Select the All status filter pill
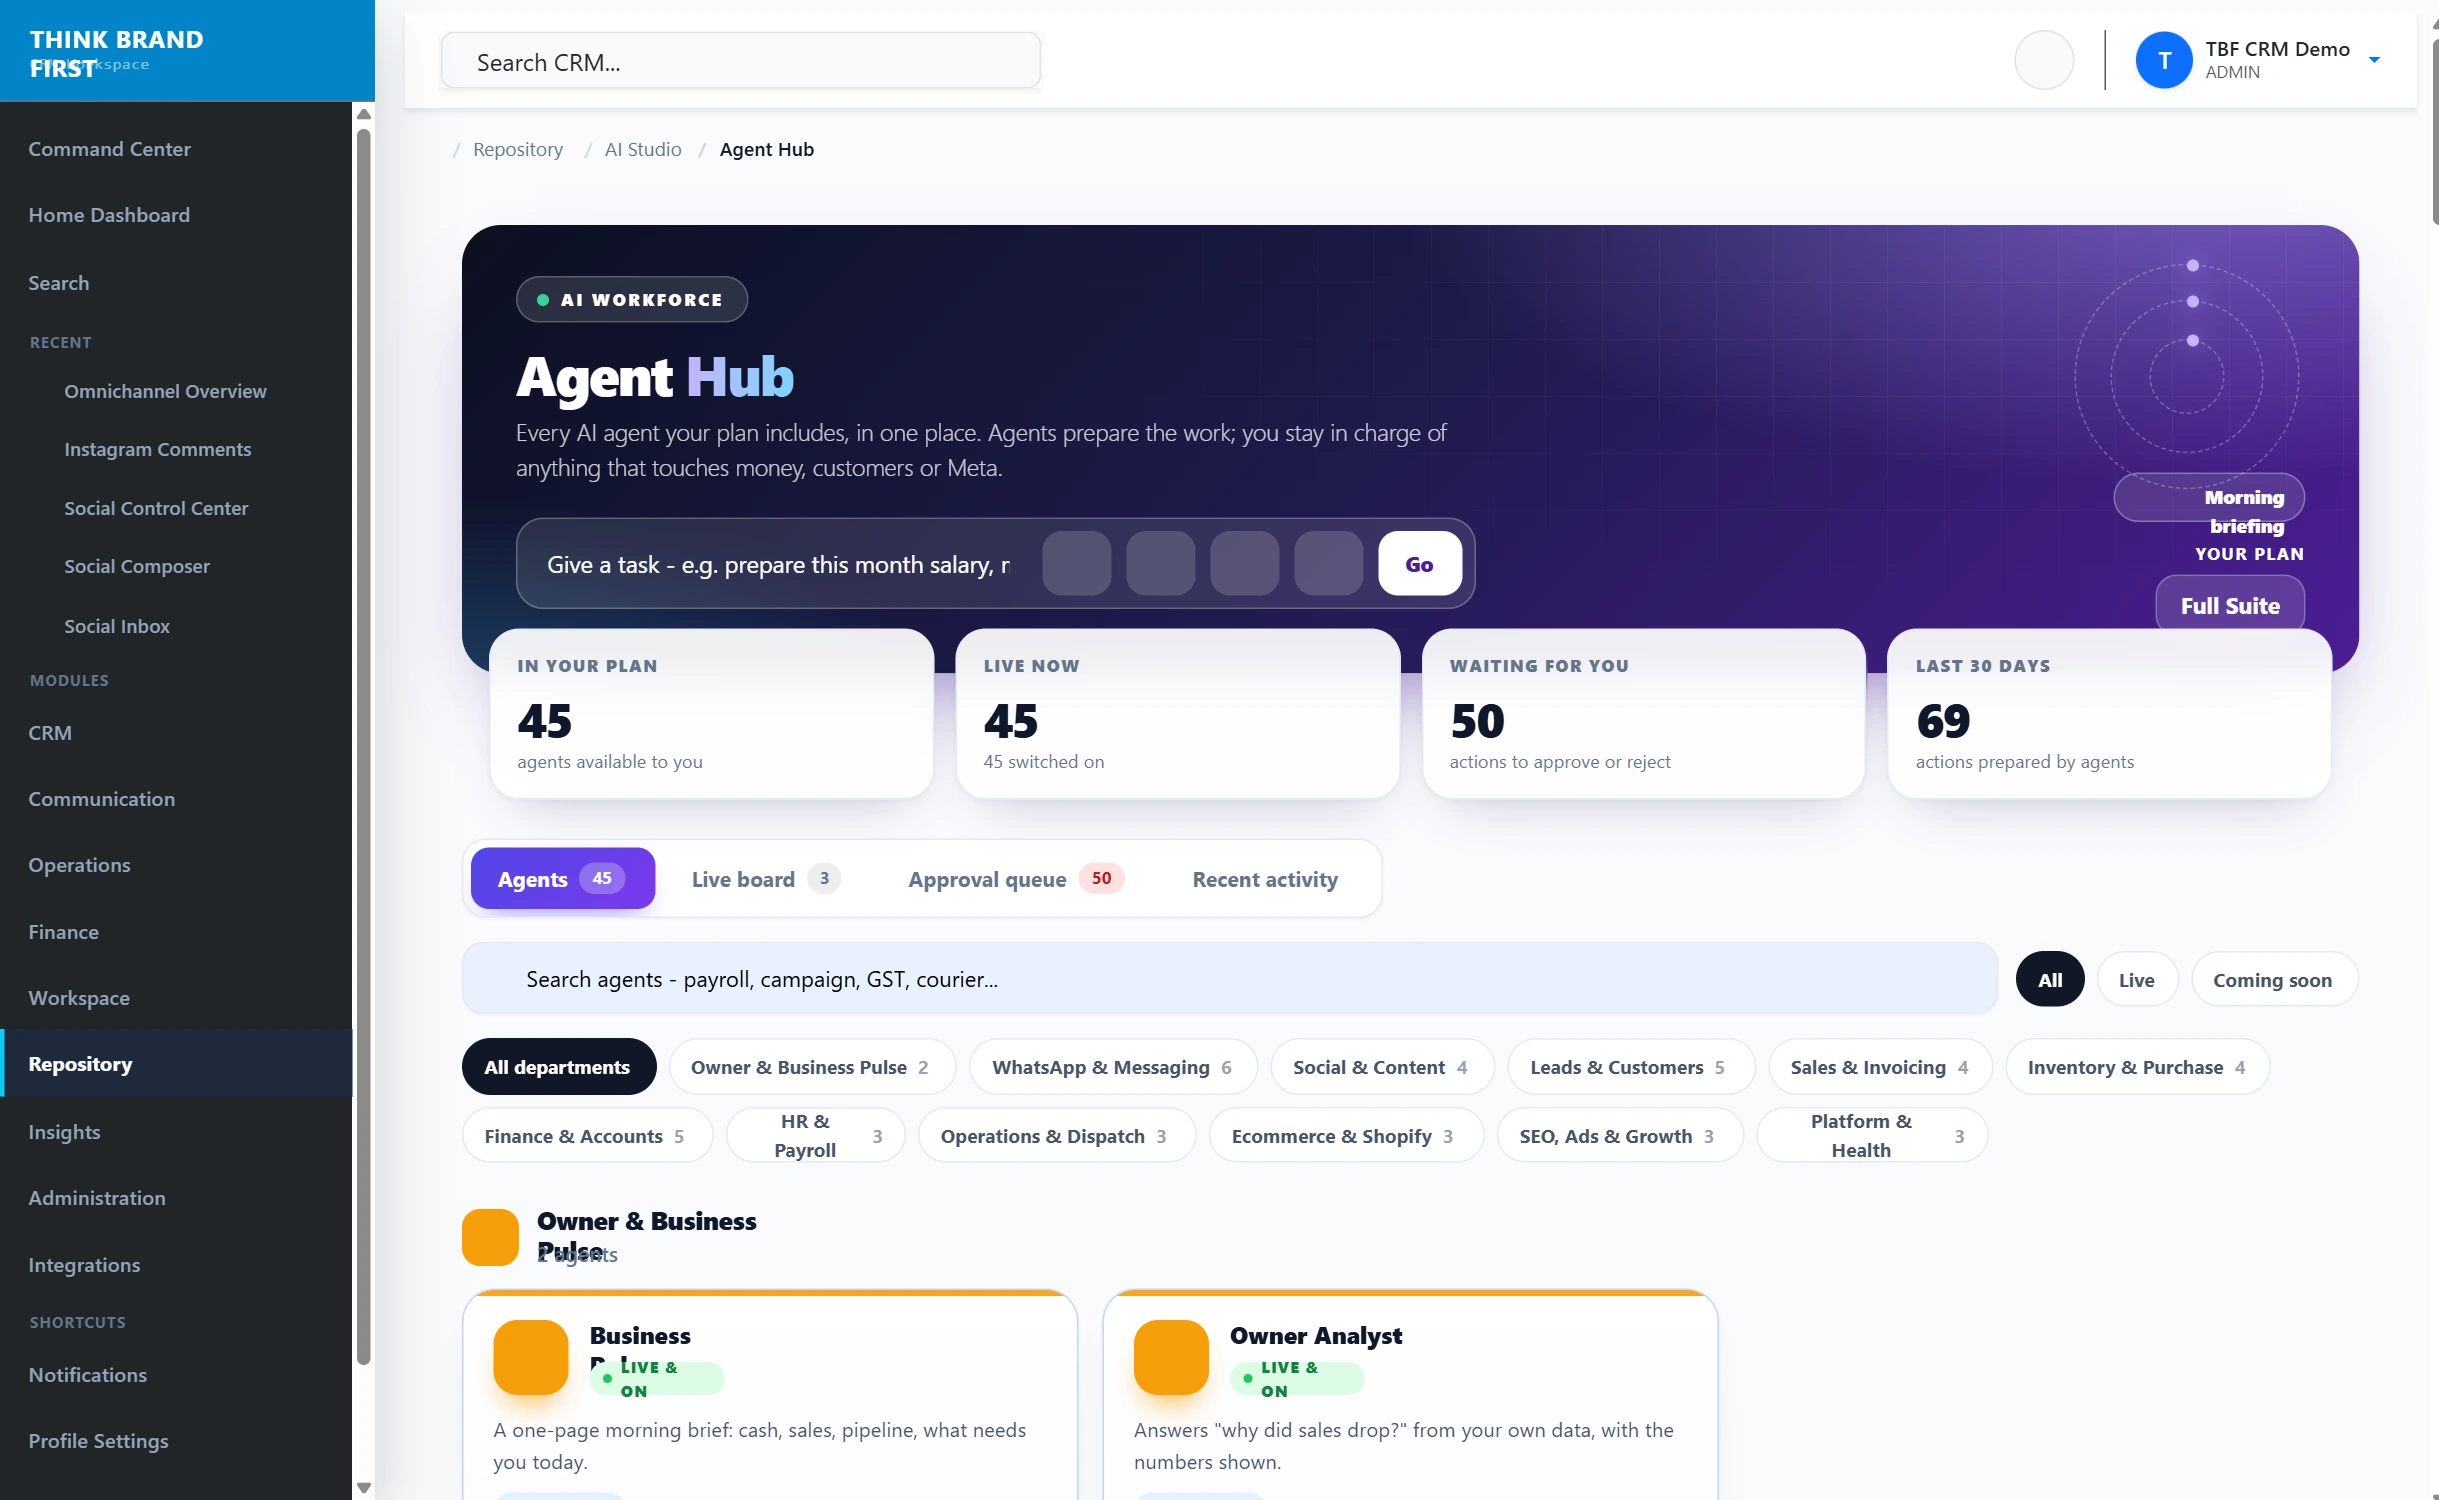Viewport: 2439px width, 1500px height. [2050, 979]
